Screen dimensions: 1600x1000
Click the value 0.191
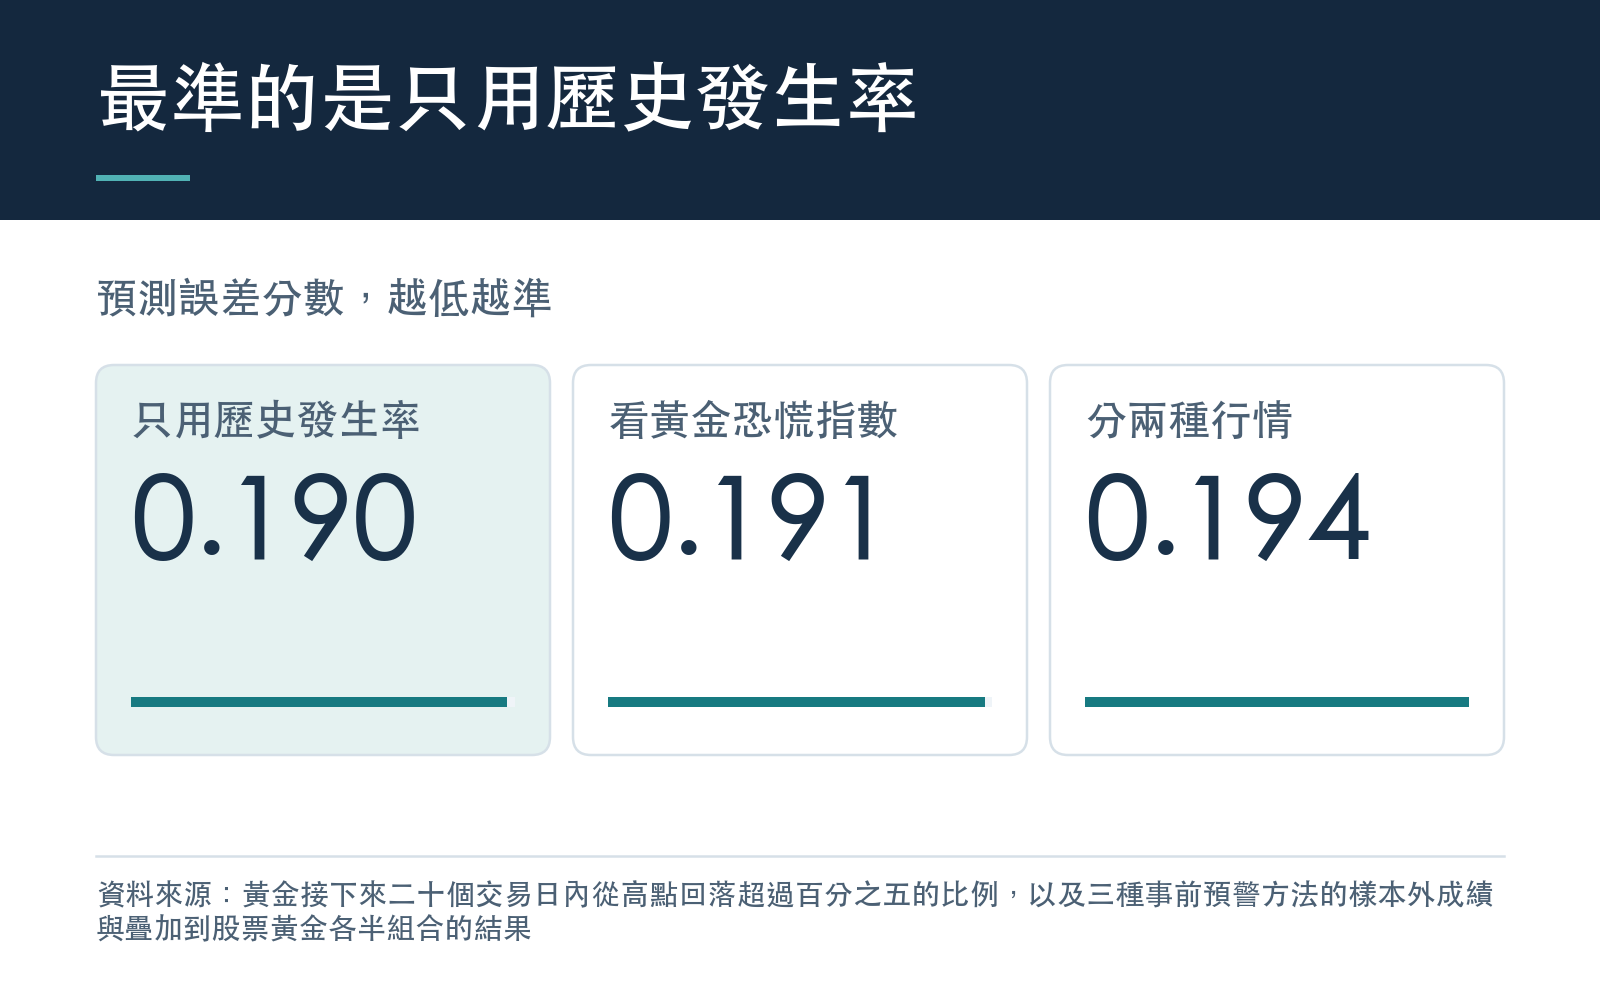coord(744,517)
